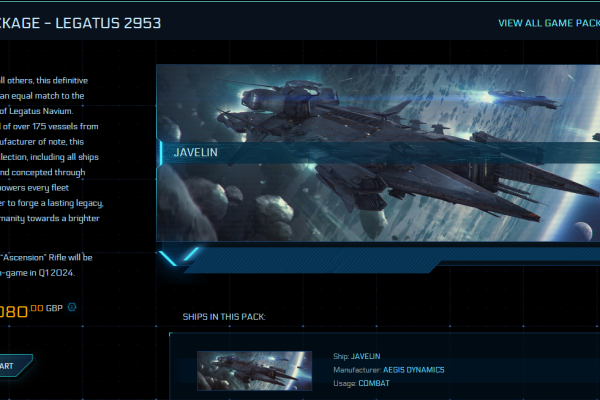Click the large Javelin hero artwork
This screenshot has height=400, width=600.
378,153
